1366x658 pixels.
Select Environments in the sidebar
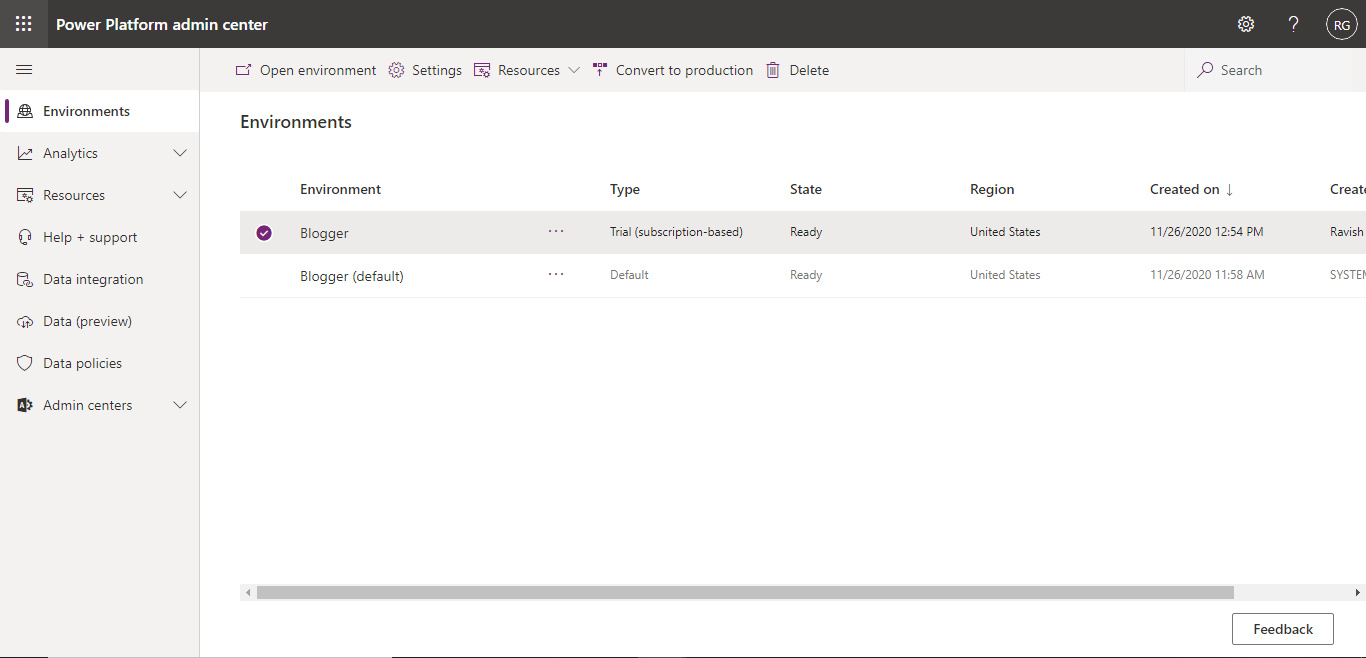[x=86, y=110]
